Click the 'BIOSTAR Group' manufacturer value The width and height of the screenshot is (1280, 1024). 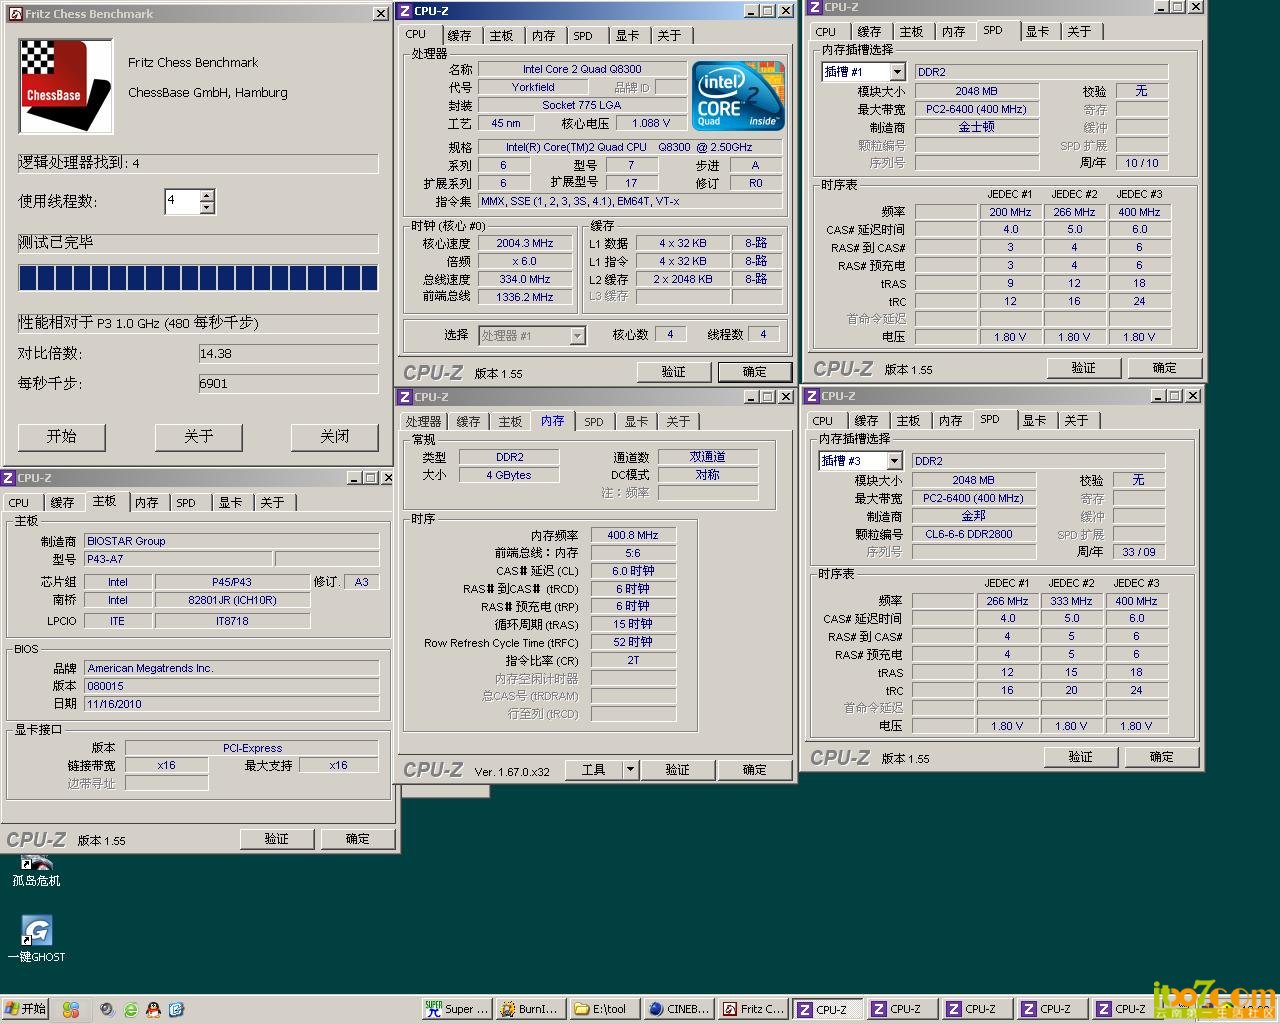pos(232,541)
